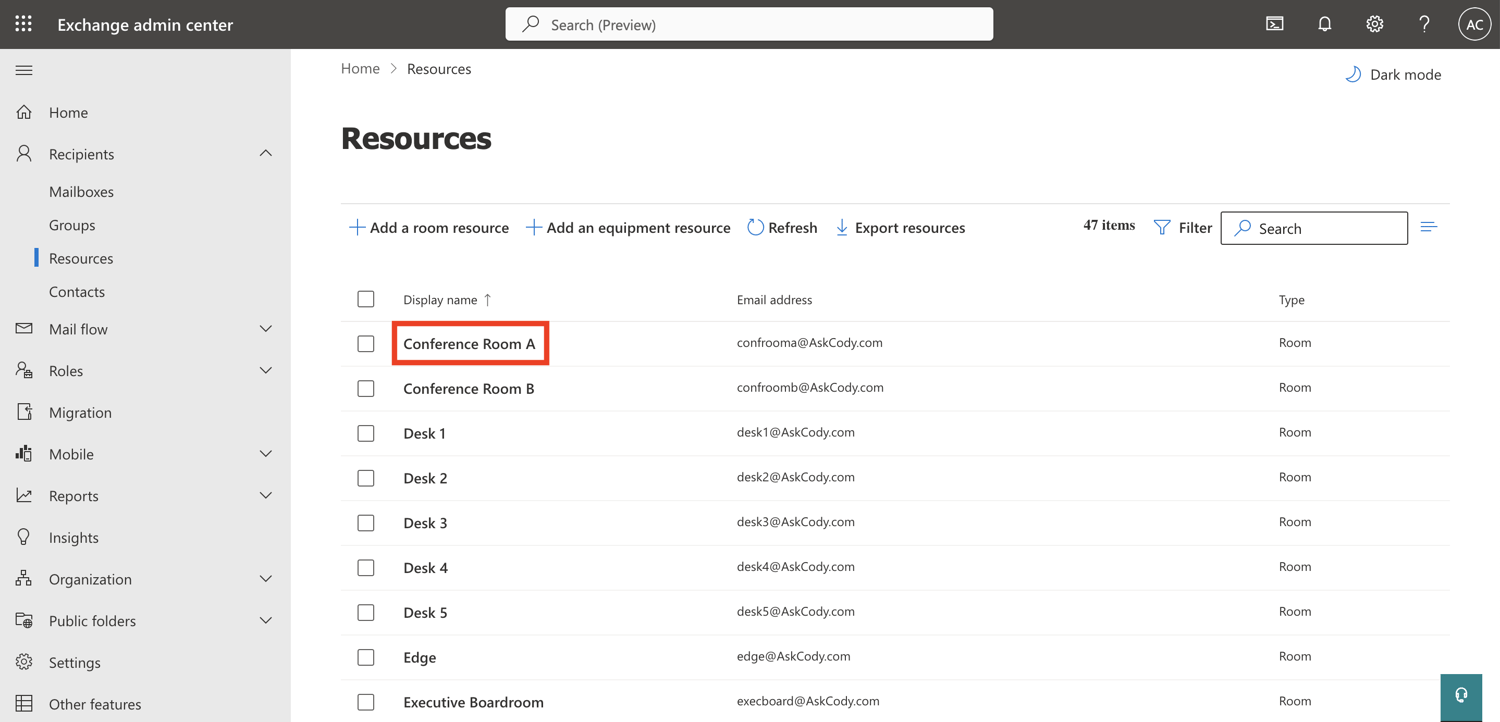Switch to the Mailboxes sidebar item
This screenshot has height=722, width=1500.
[82, 191]
